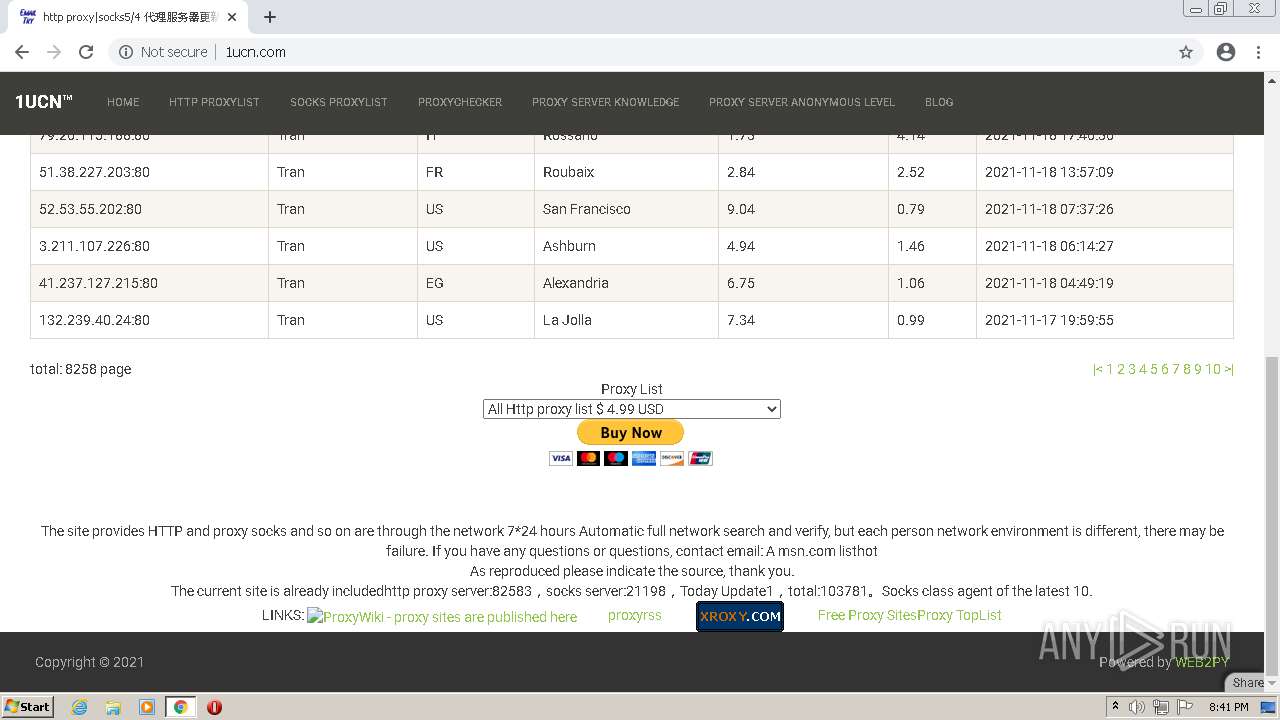Click the Free Proxy Sites link
Viewport: 1280px width, 720px height.
coord(866,615)
